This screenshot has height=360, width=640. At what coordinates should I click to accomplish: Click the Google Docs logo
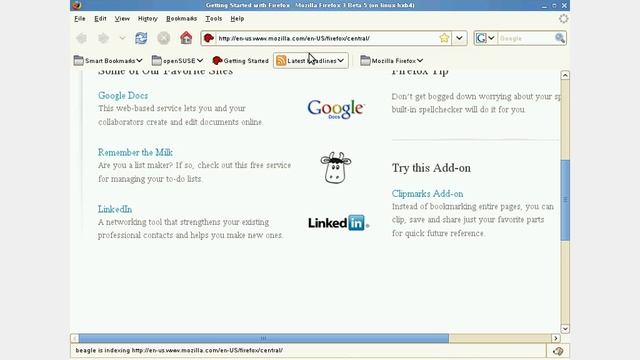click(x=336, y=109)
